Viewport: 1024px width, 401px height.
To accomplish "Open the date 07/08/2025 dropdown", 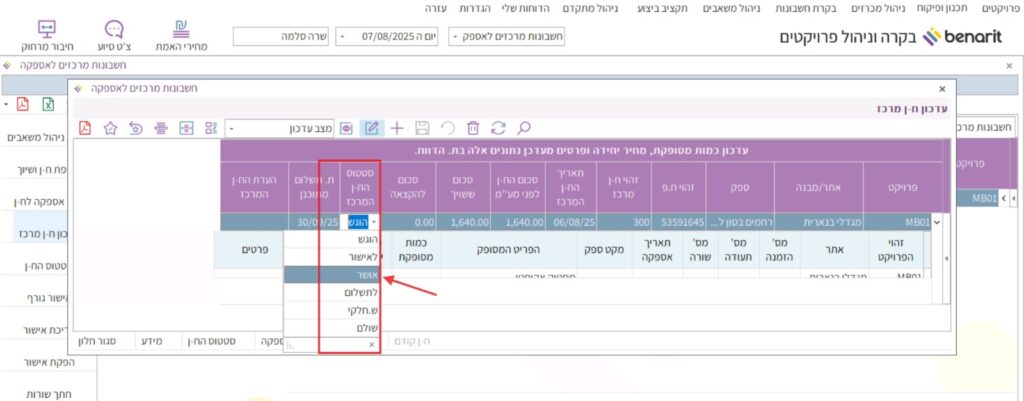I will pyautogui.click(x=345, y=37).
